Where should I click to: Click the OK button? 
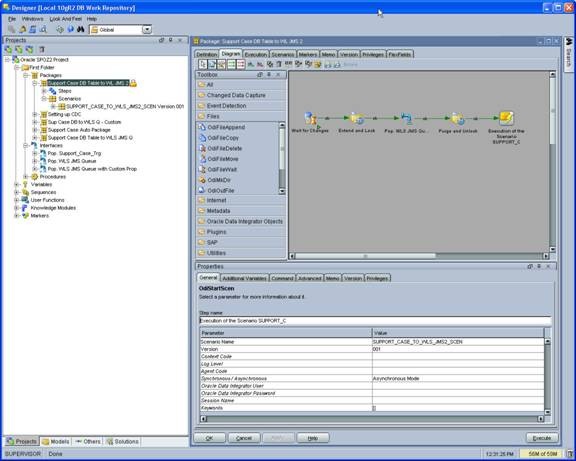point(209,438)
